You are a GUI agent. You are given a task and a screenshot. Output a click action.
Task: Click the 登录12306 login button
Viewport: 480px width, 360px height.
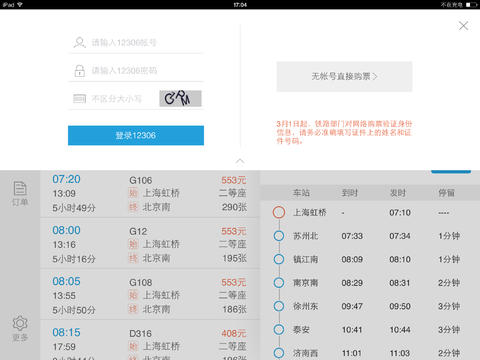click(136, 135)
